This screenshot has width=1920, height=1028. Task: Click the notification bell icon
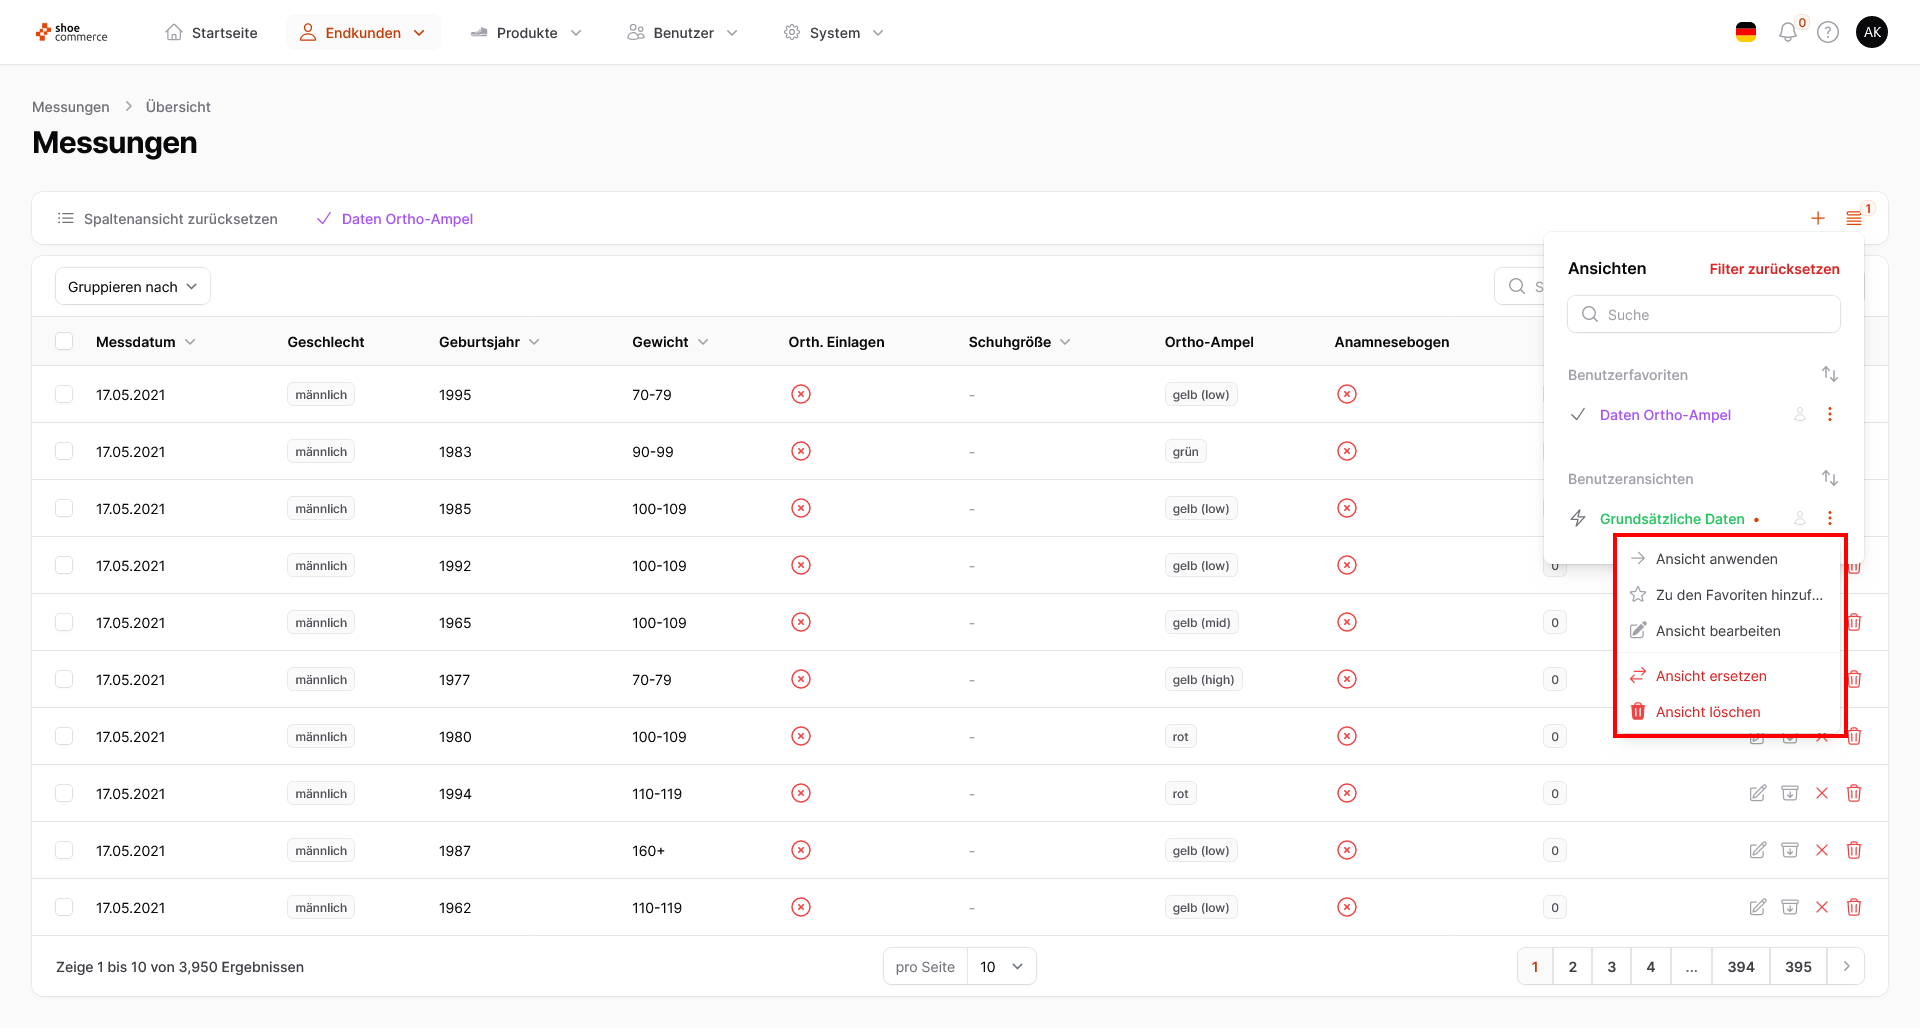click(x=1787, y=33)
